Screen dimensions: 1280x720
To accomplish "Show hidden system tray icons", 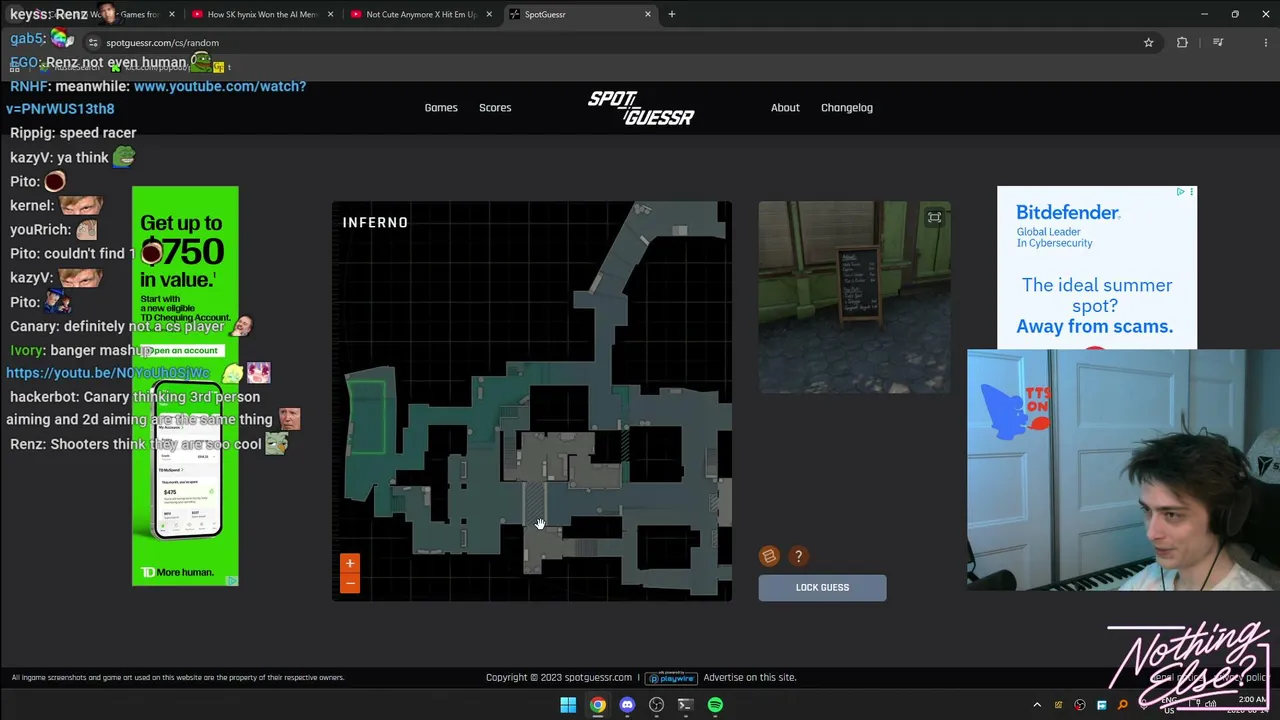I will 1037,705.
